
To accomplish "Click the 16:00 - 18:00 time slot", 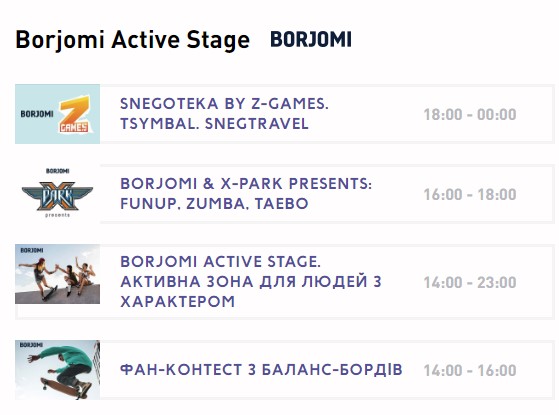I will click(470, 195).
